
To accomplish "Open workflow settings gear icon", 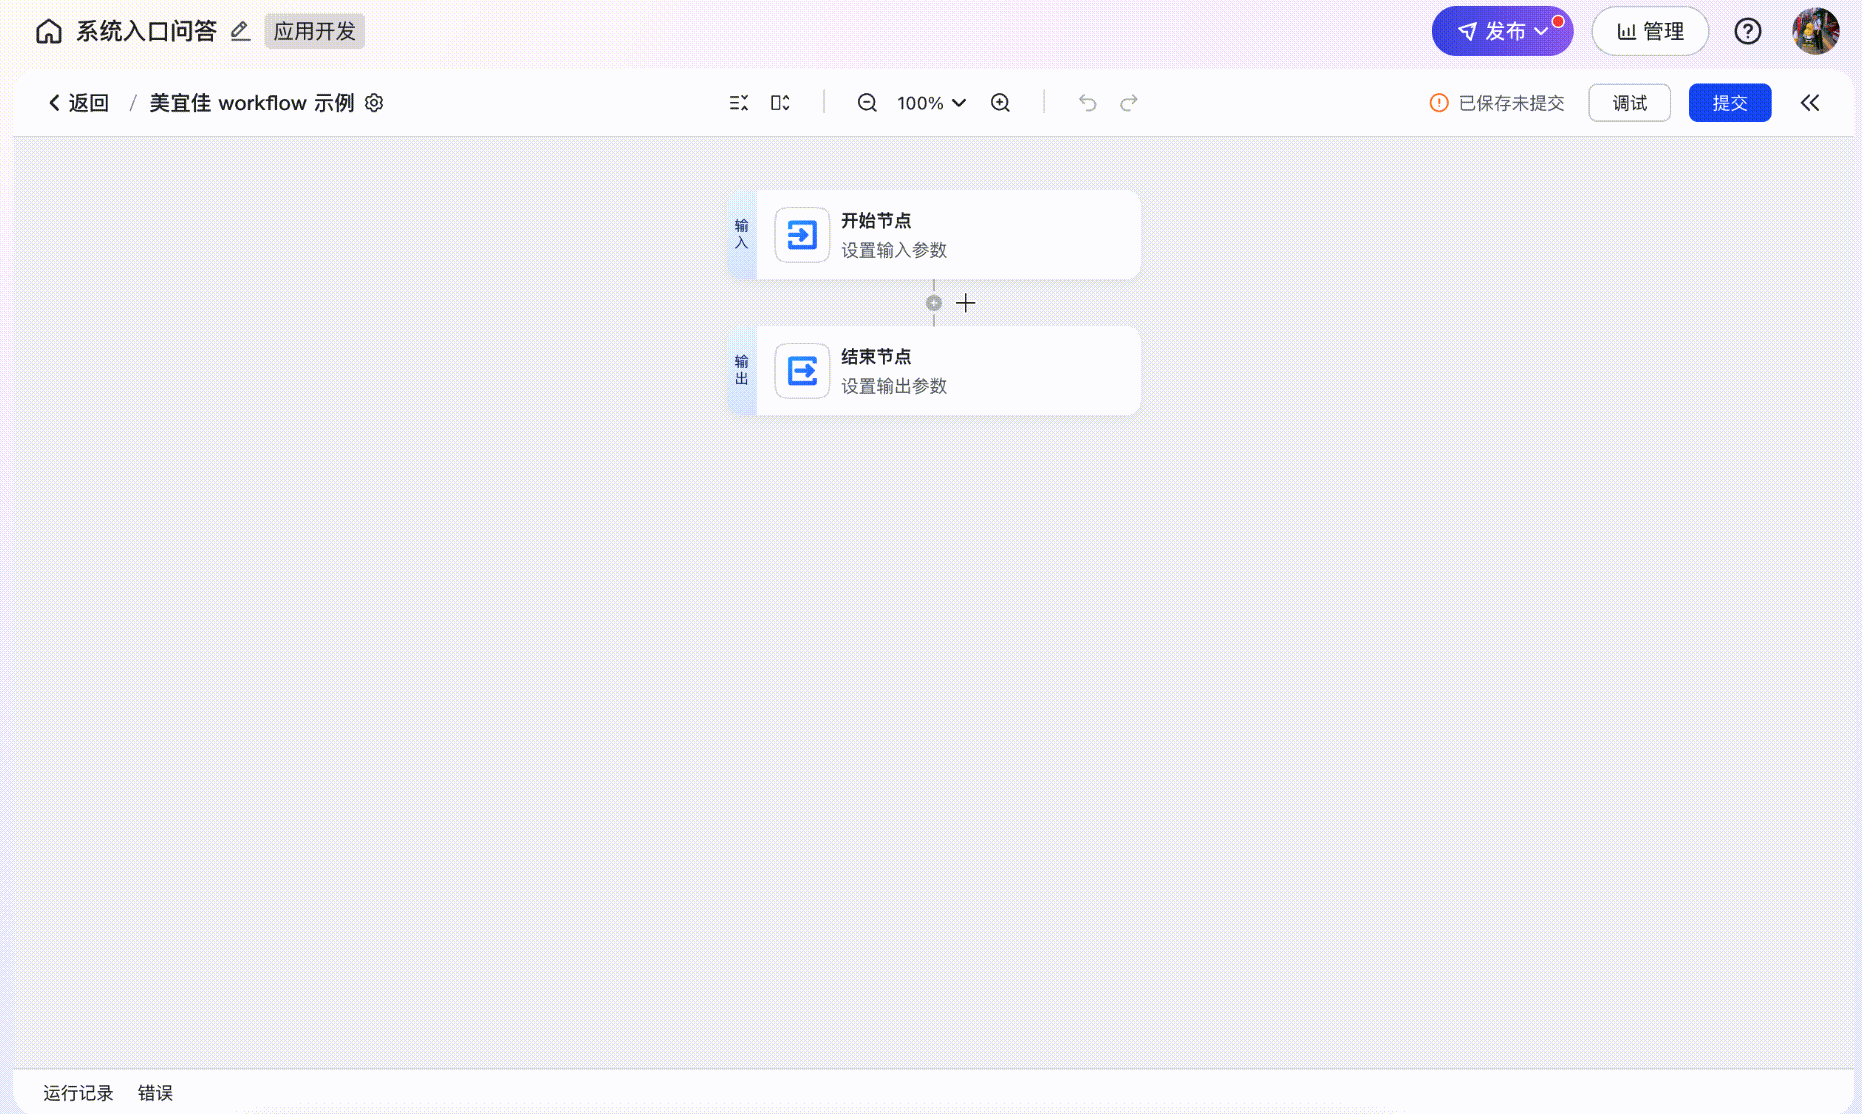I will tap(374, 103).
